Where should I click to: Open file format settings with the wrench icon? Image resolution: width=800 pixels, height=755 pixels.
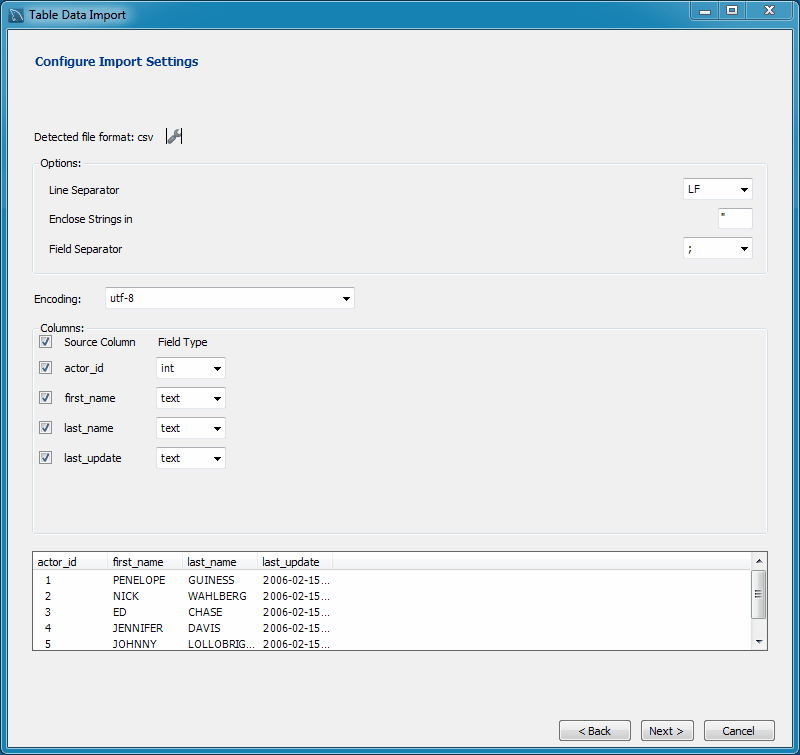[x=173, y=136]
